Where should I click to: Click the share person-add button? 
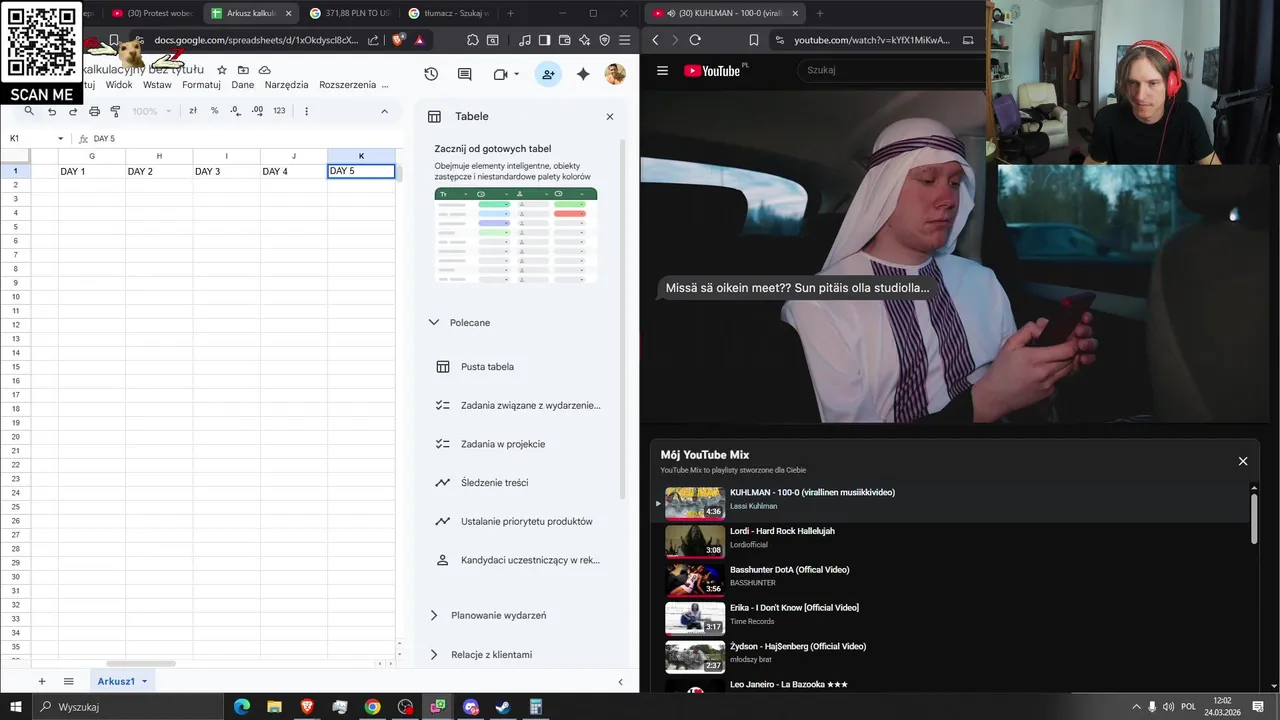point(548,74)
